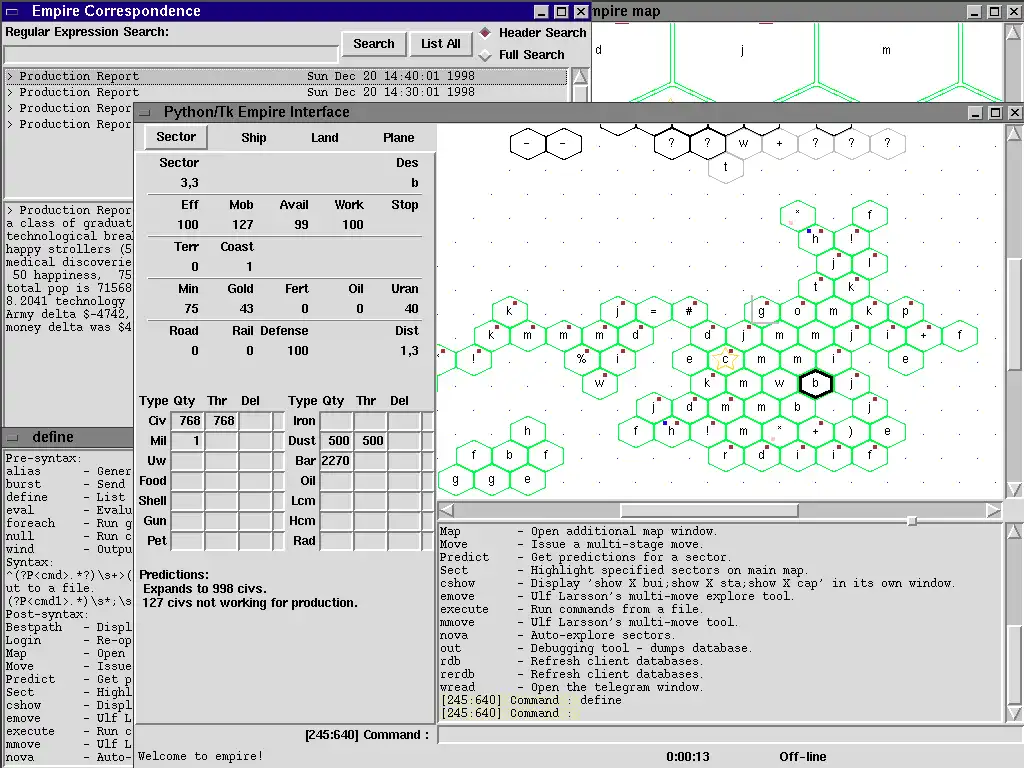Focus the Command input field at bottom
1024x768 pixels.
coord(730,735)
